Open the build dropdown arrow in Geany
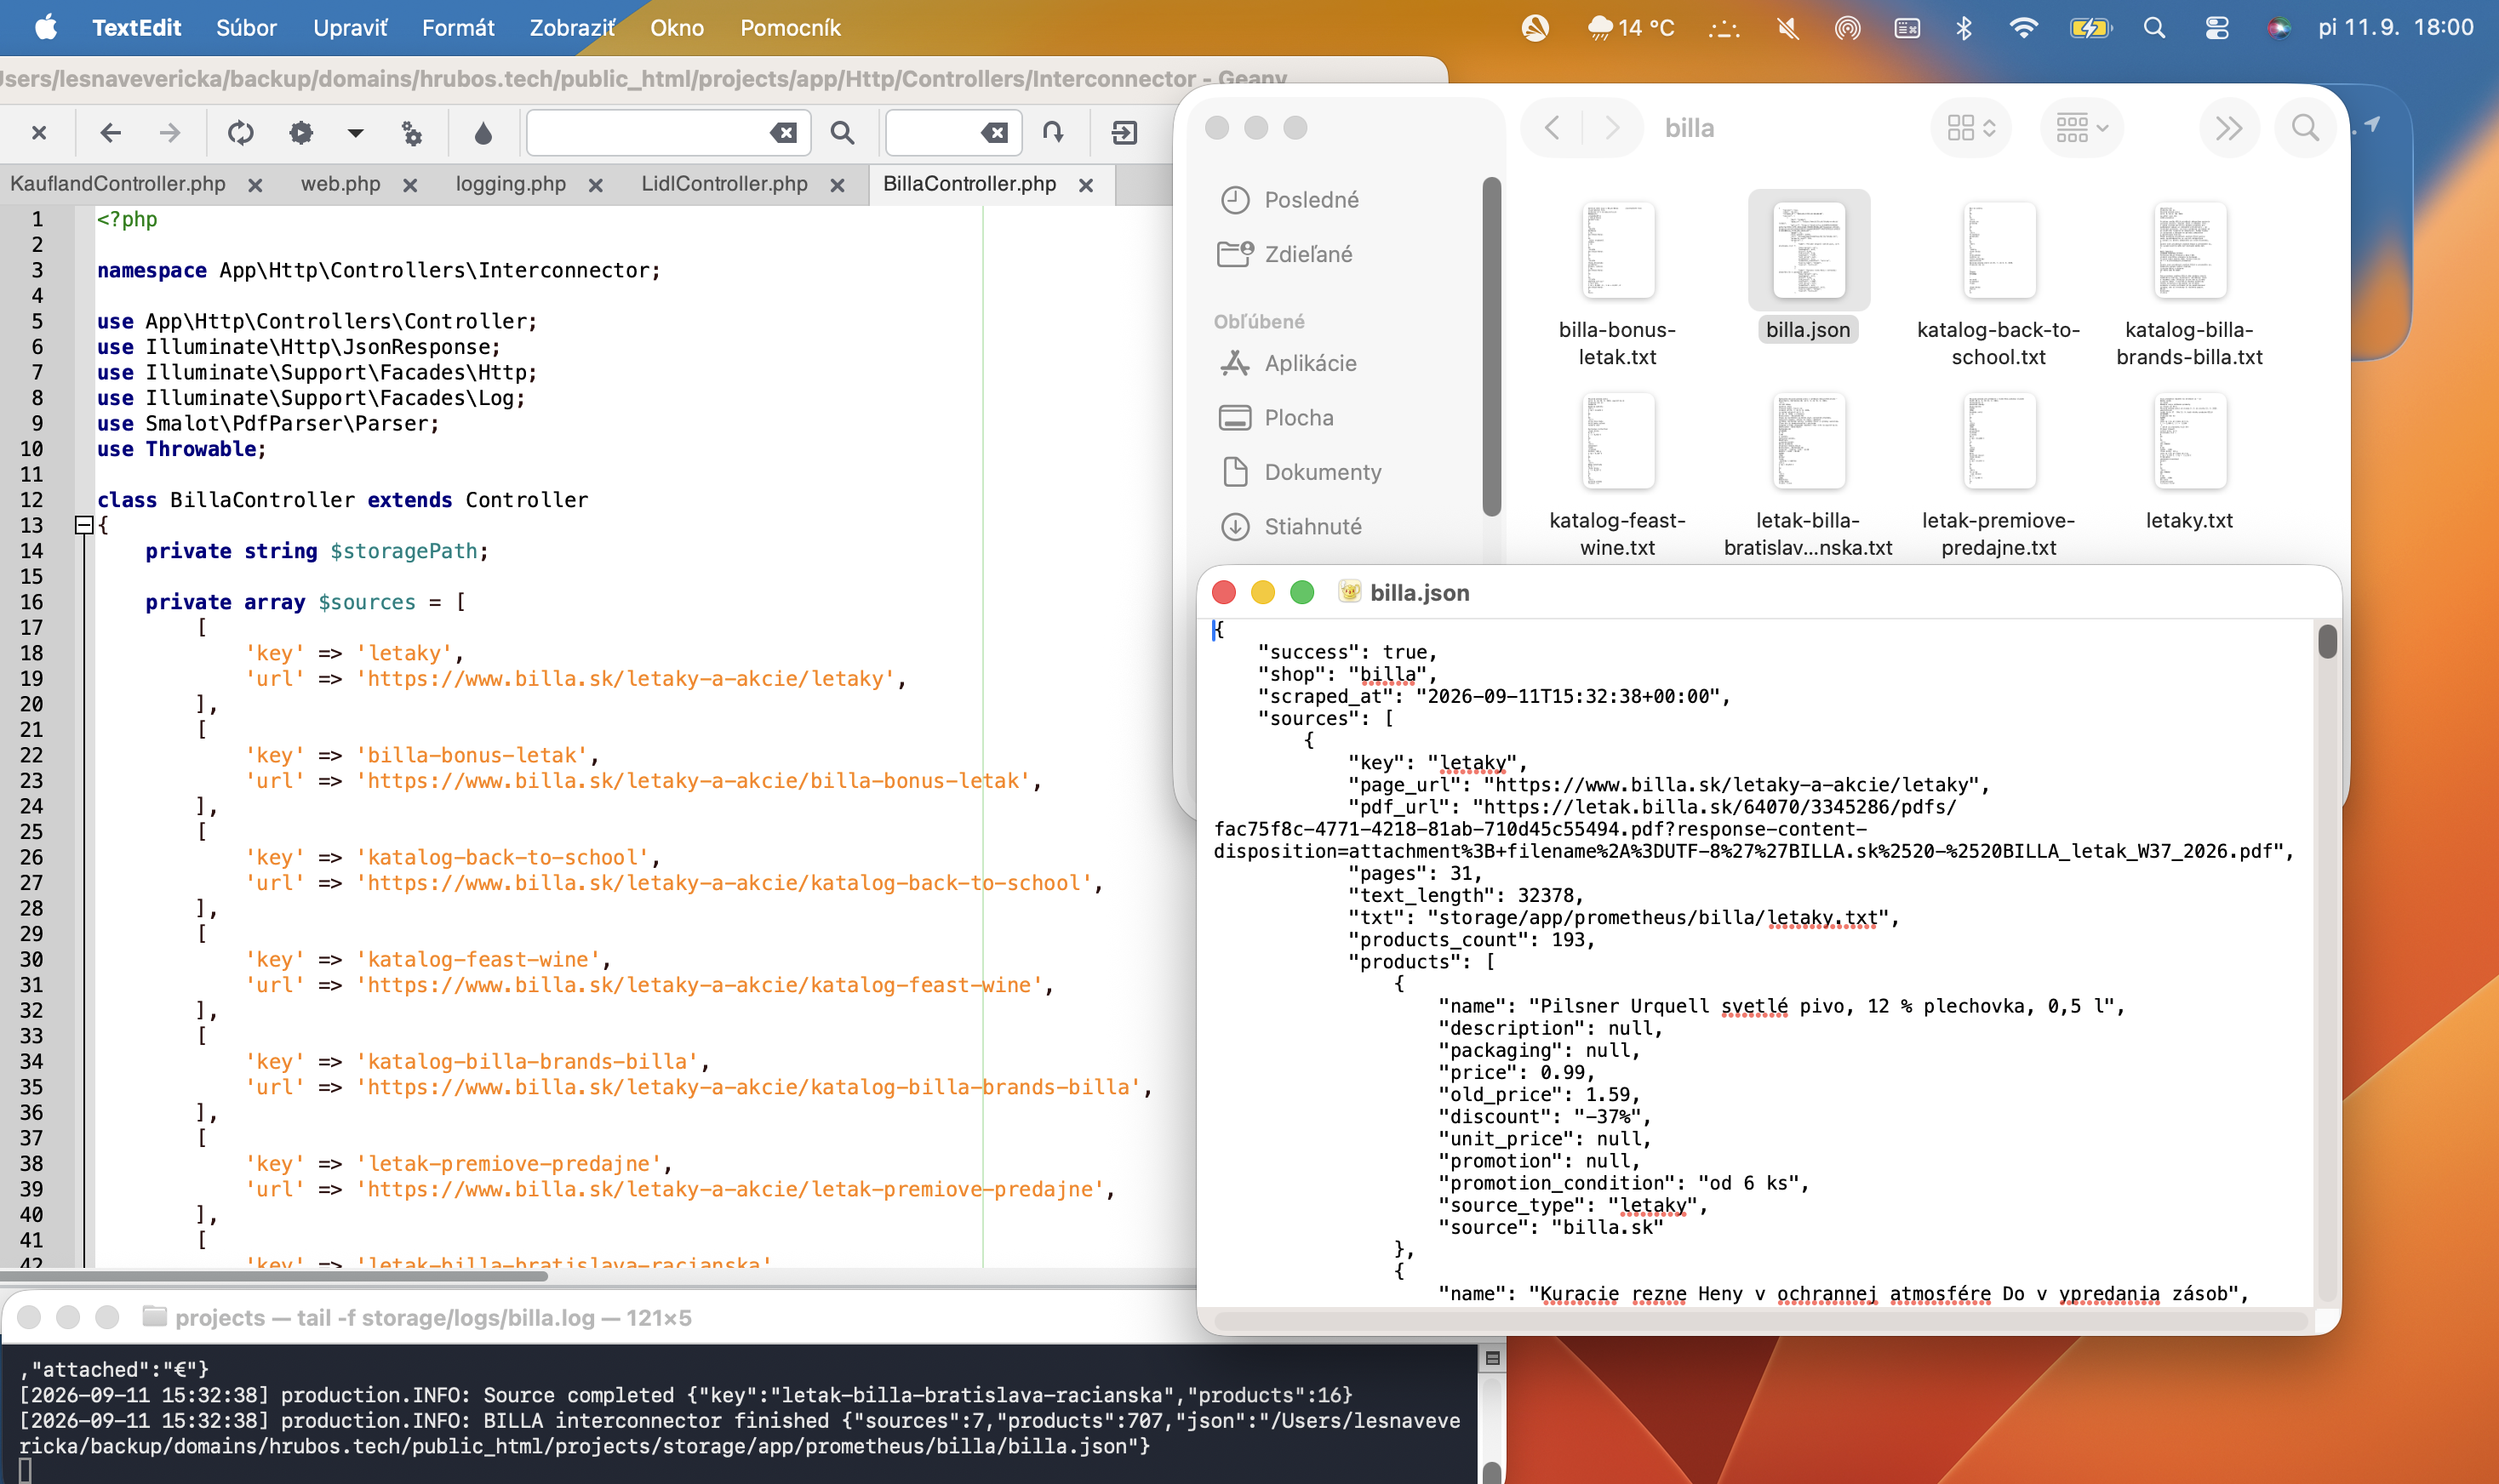The height and width of the screenshot is (1484, 2499). tap(355, 132)
